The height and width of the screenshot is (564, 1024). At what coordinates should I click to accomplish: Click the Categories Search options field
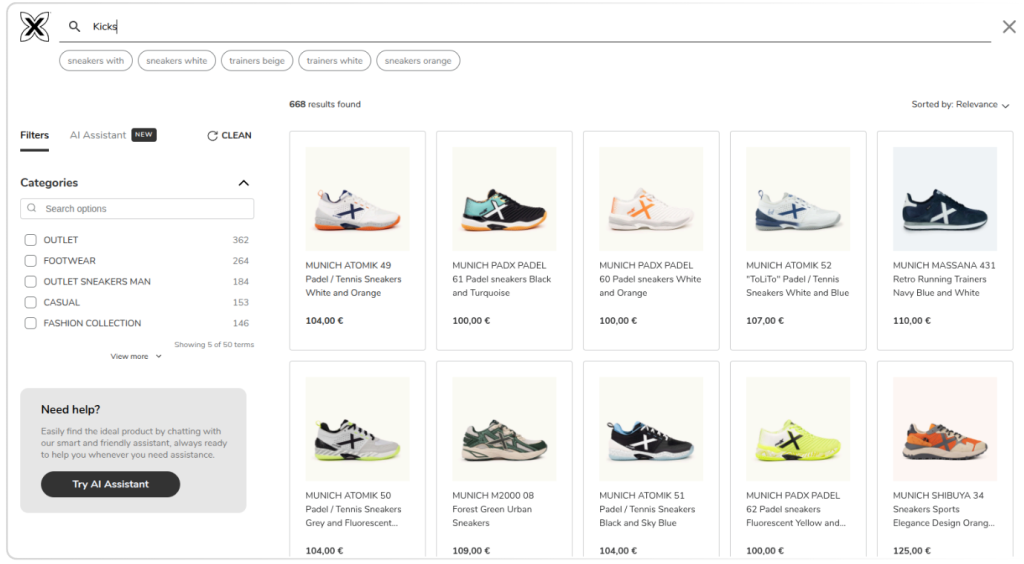[x=137, y=209]
